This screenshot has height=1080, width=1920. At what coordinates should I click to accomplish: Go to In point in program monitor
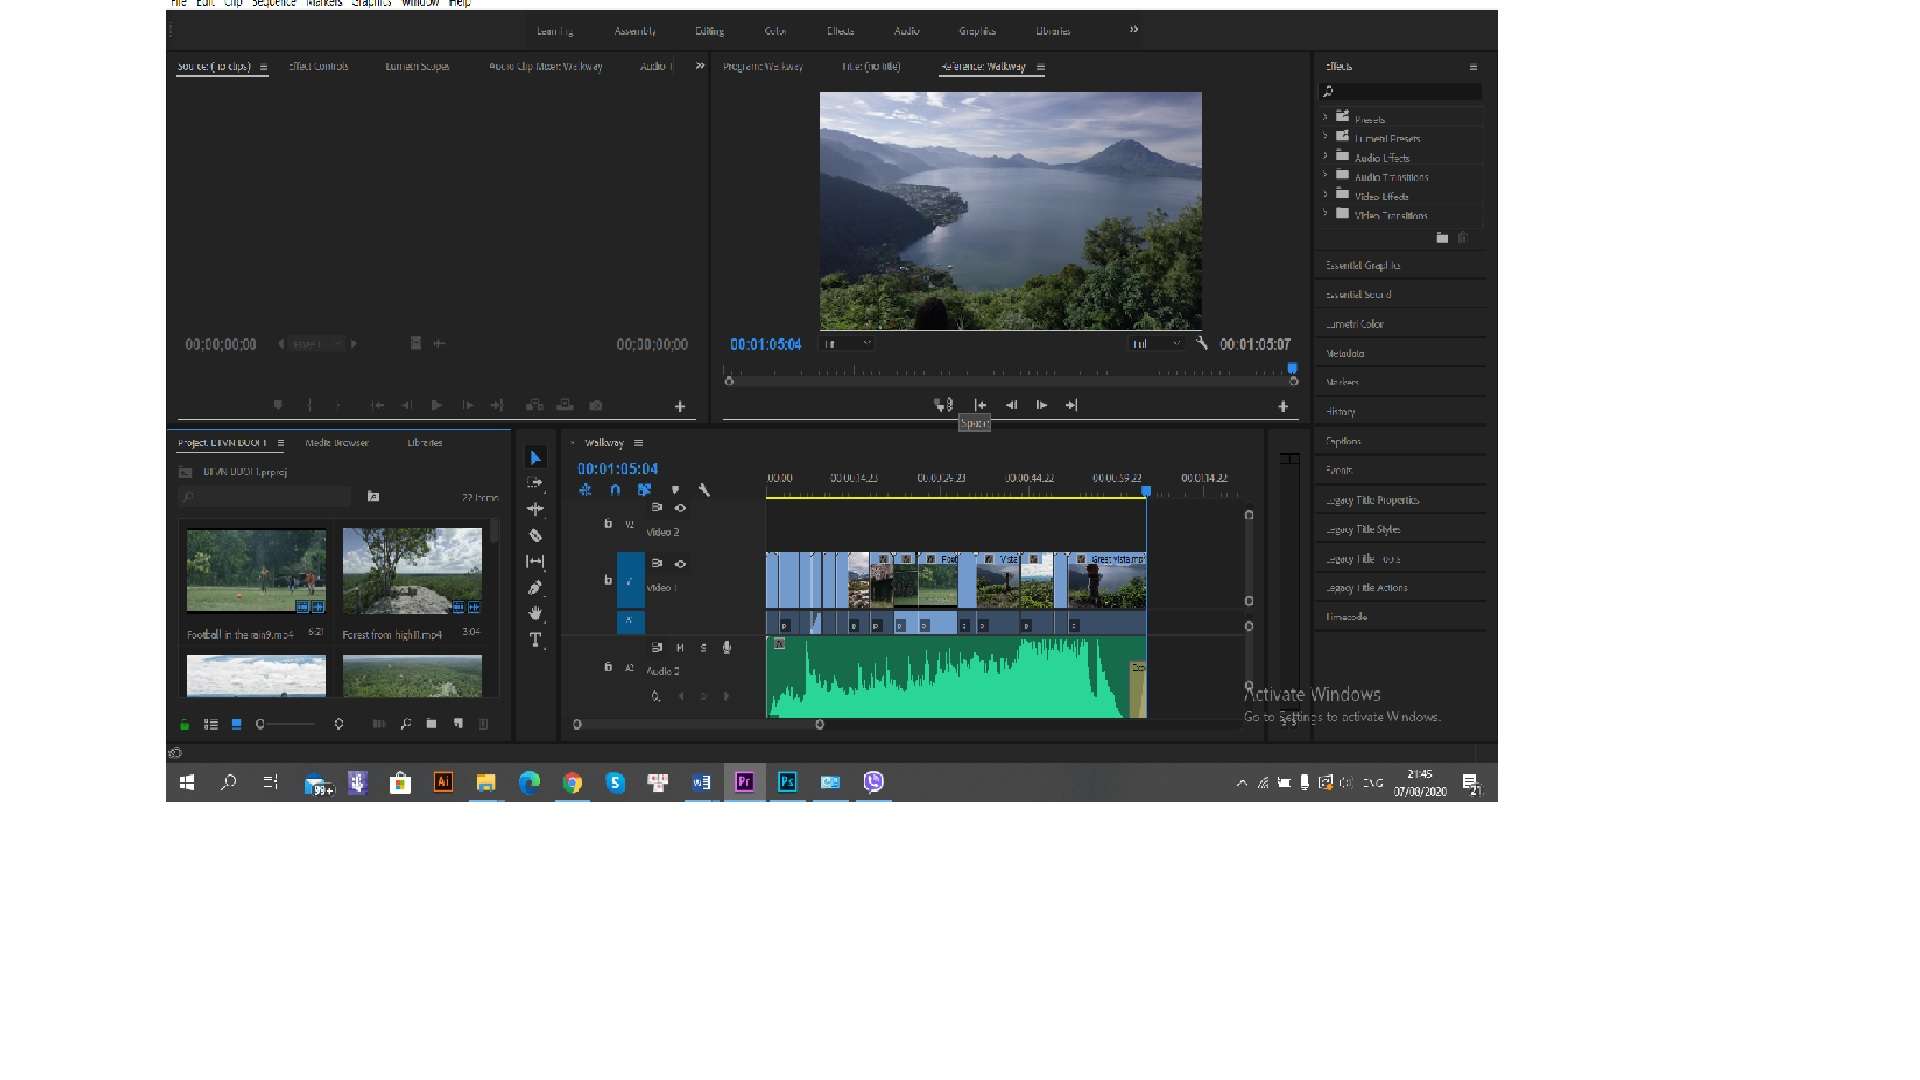click(980, 405)
